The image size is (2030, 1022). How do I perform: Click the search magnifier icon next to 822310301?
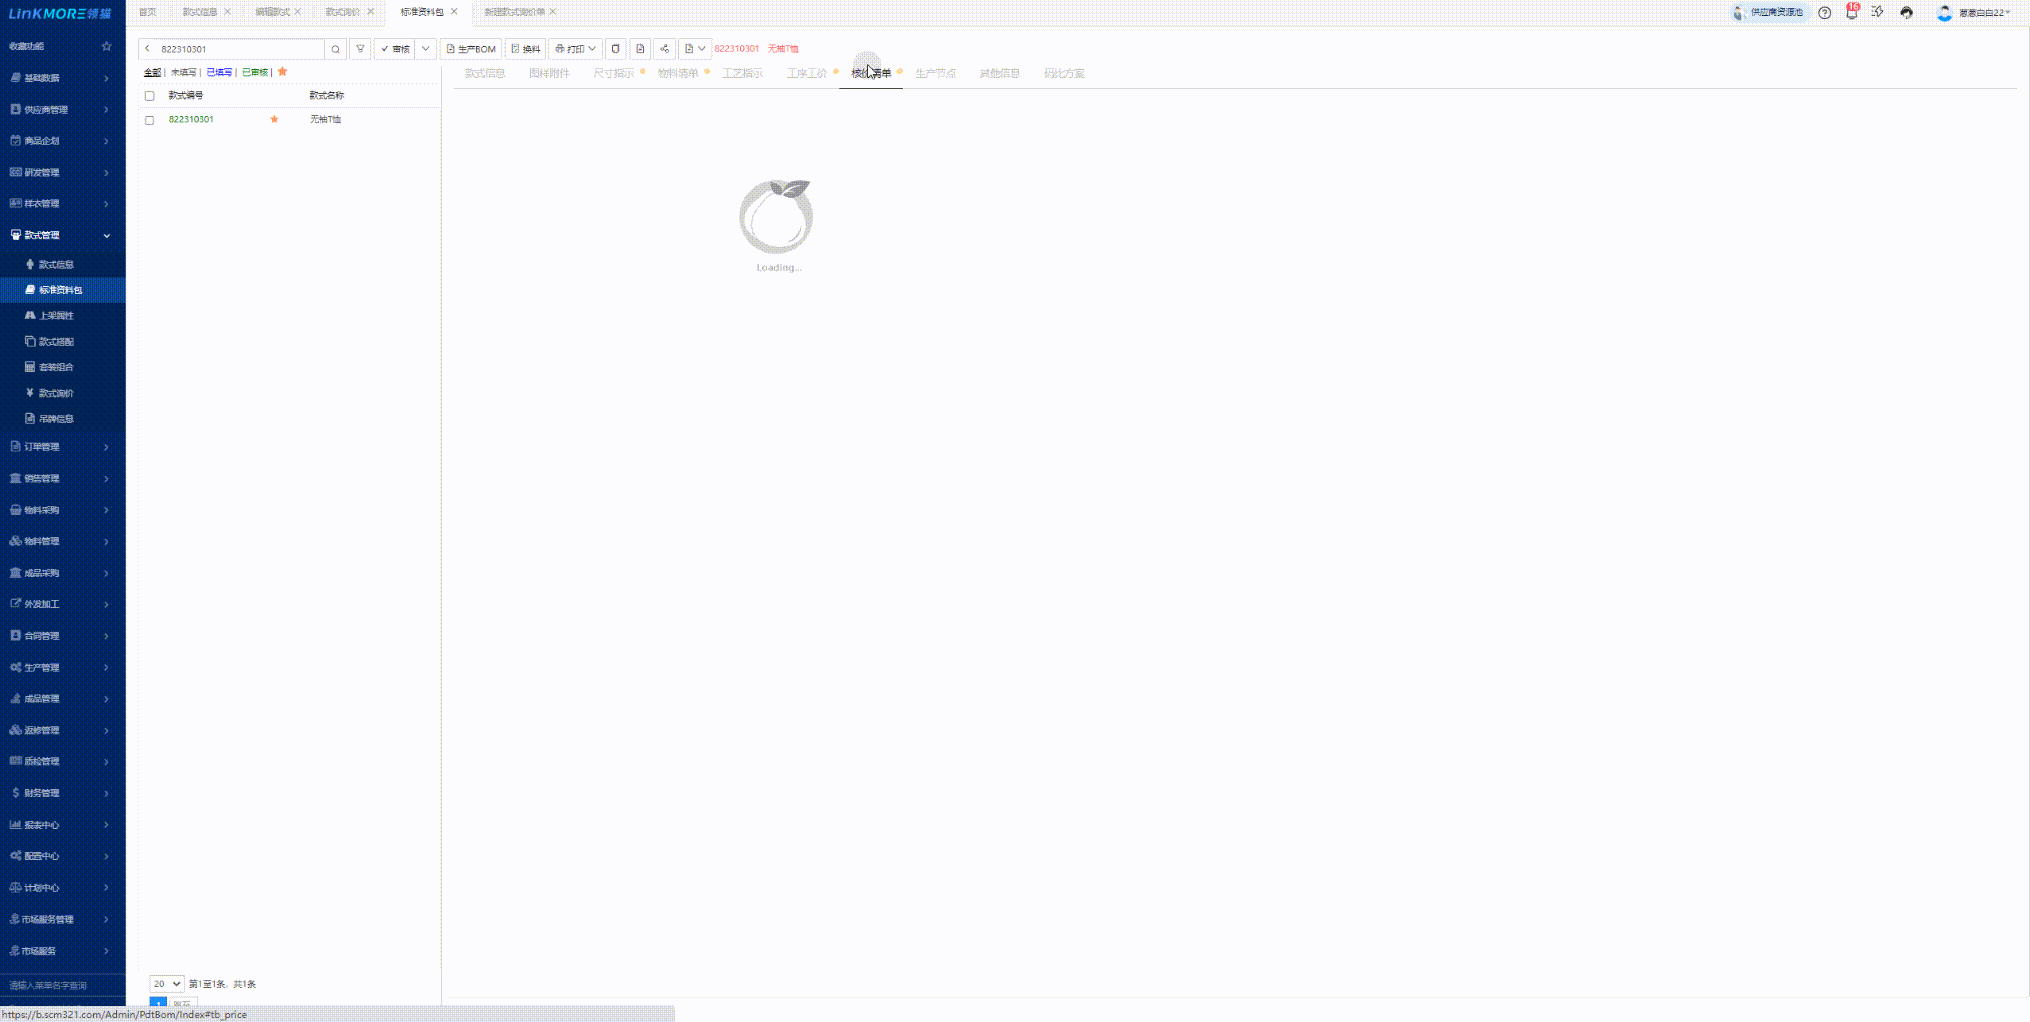tap(336, 49)
